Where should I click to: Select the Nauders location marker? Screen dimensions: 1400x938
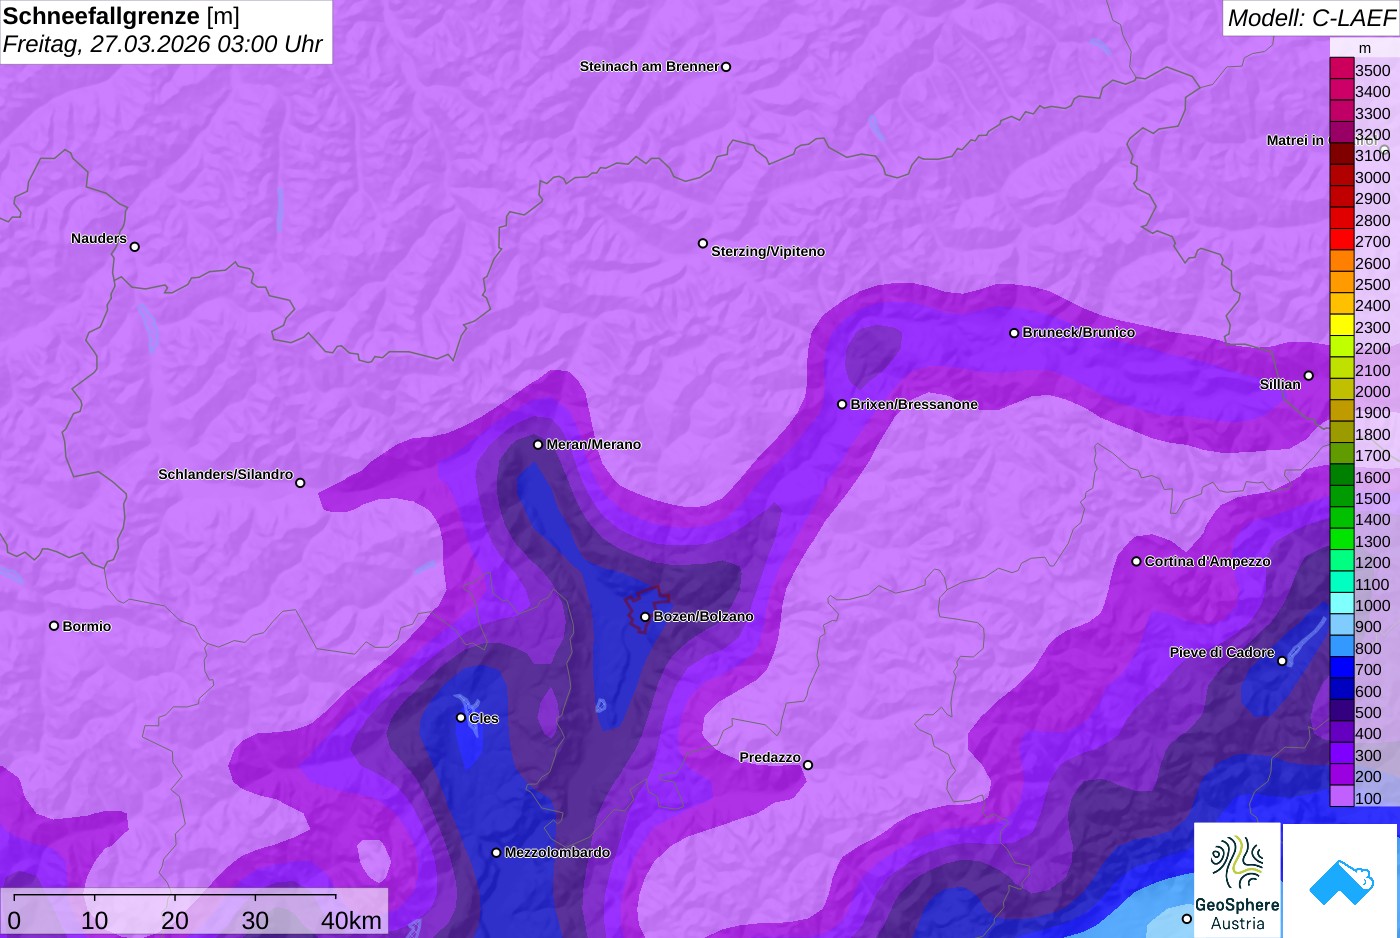[x=135, y=247]
